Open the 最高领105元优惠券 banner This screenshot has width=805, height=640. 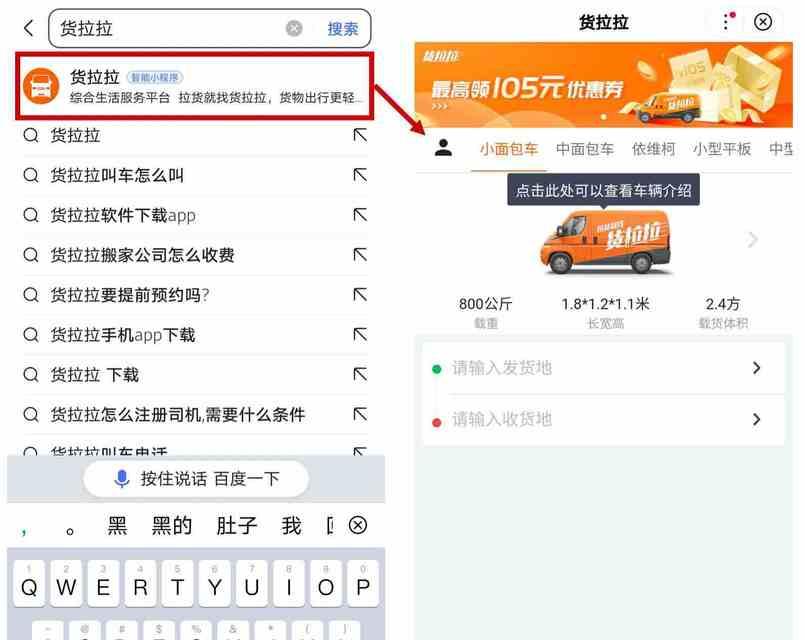point(604,85)
